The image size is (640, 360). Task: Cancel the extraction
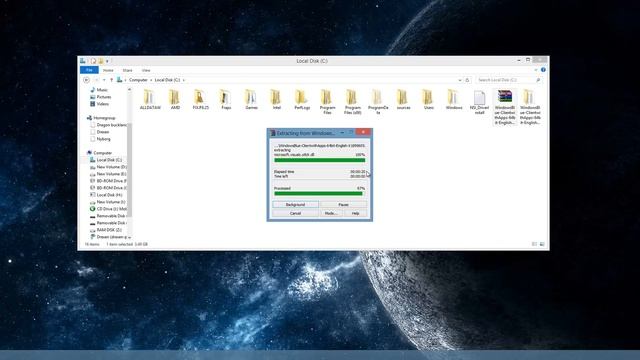(x=296, y=213)
